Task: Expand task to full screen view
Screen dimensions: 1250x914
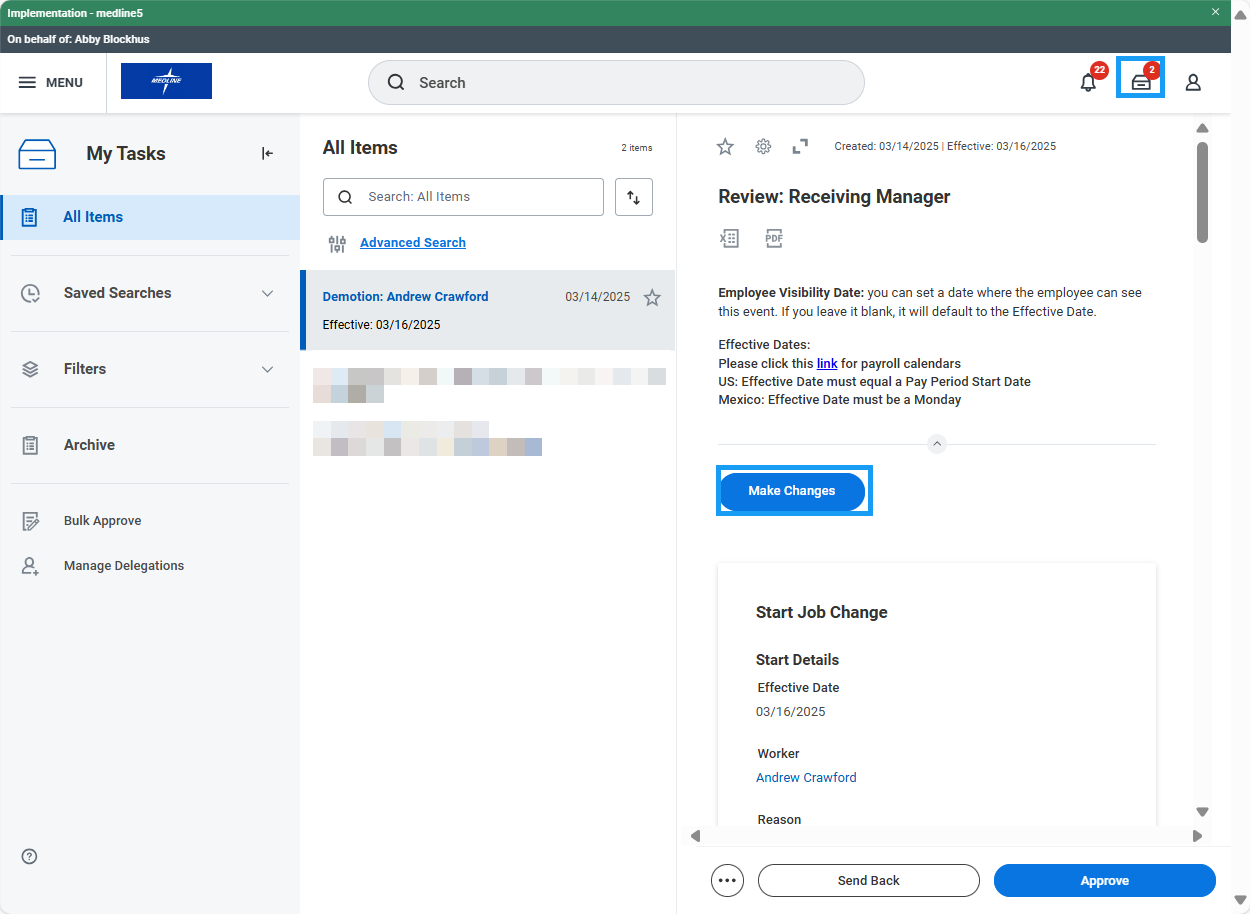Action: coord(800,147)
